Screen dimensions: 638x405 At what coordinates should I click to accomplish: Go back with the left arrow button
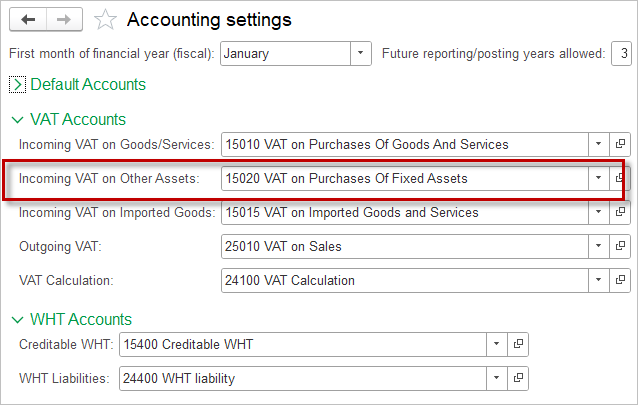click(28, 19)
